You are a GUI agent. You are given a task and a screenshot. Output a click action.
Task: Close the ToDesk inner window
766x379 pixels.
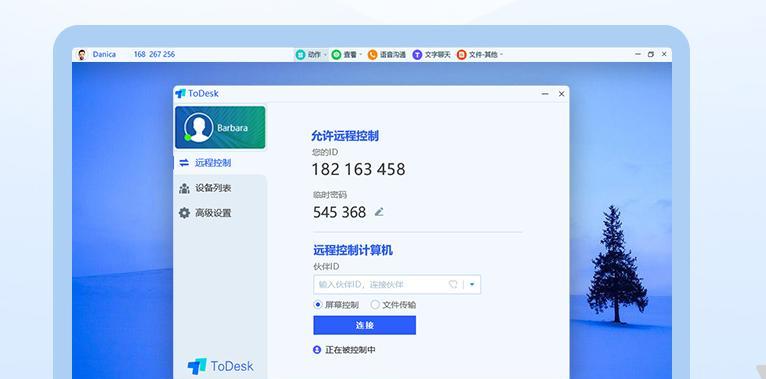coord(561,94)
